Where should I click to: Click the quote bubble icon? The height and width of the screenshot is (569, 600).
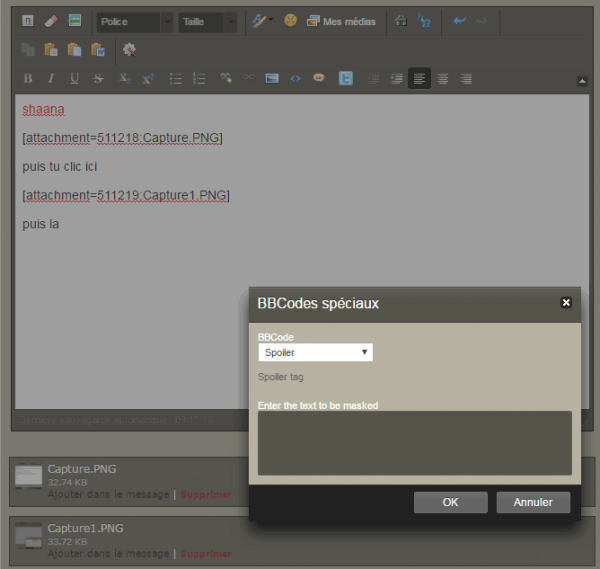coord(319,78)
